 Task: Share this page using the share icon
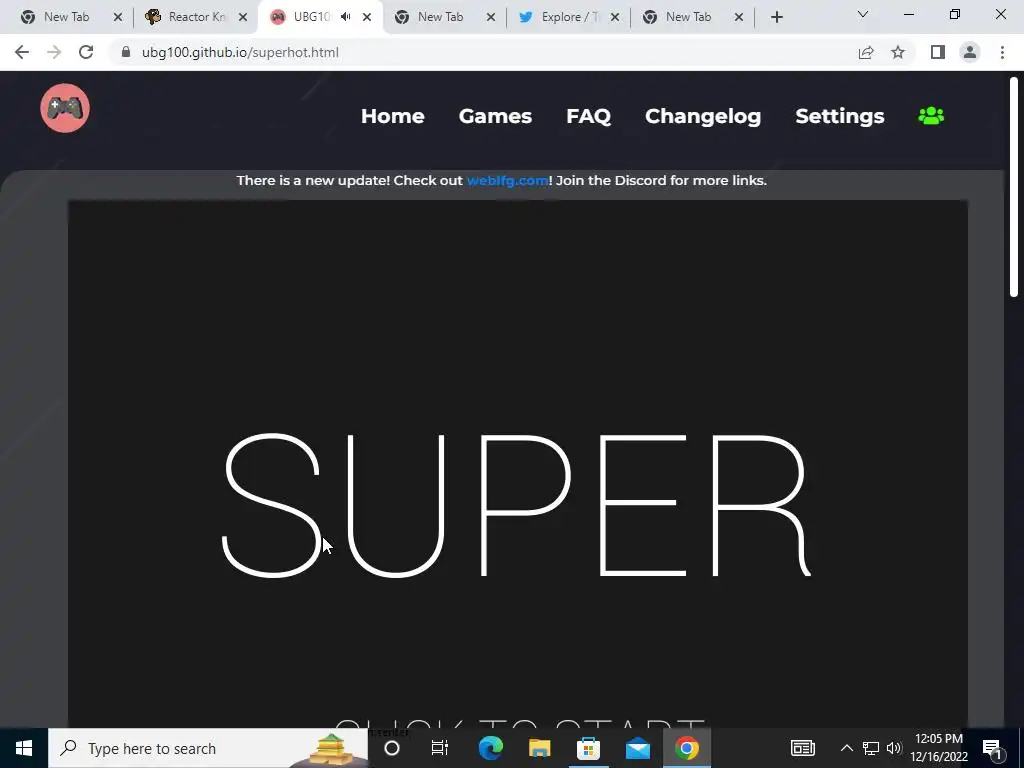[866, 52]
